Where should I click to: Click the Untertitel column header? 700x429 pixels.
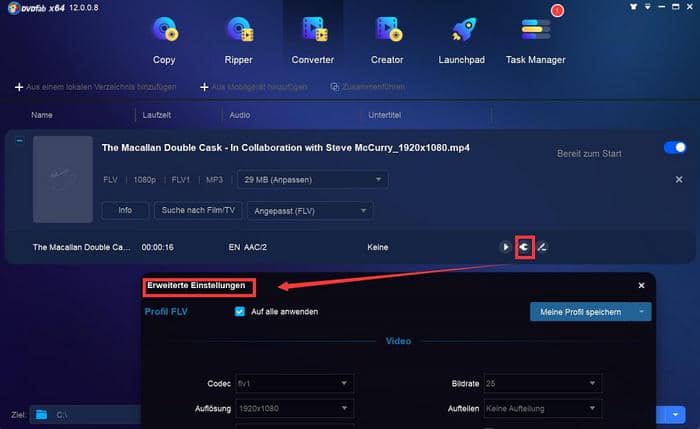[384, 115]
